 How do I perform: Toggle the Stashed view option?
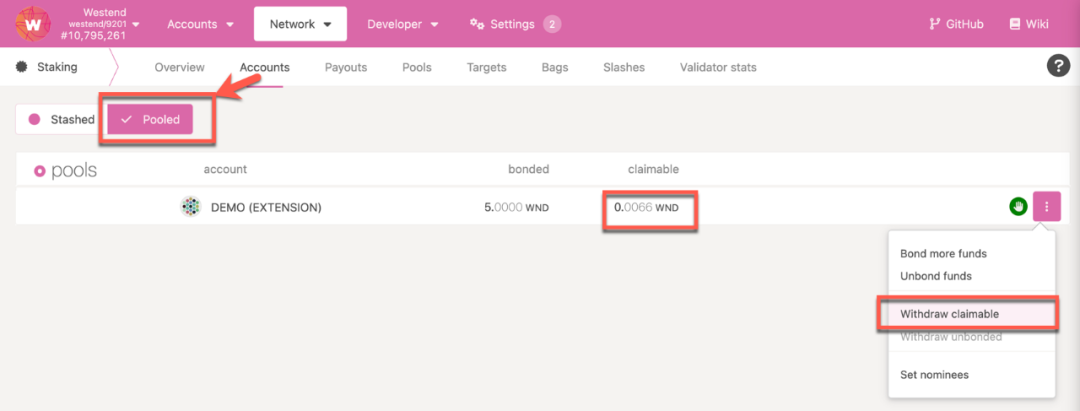point(61,119)
